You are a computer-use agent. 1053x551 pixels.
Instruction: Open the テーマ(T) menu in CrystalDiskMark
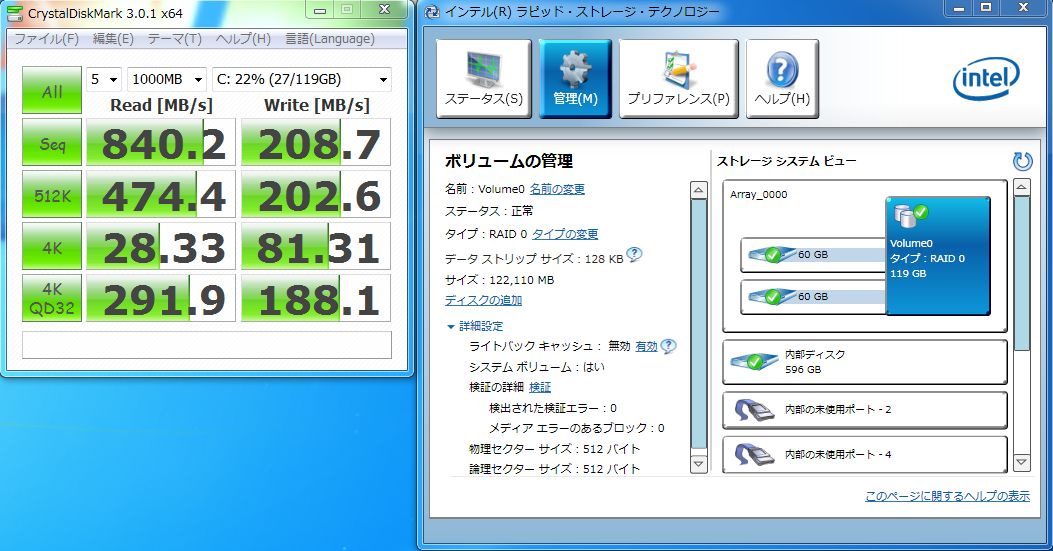tap(175, 39)
